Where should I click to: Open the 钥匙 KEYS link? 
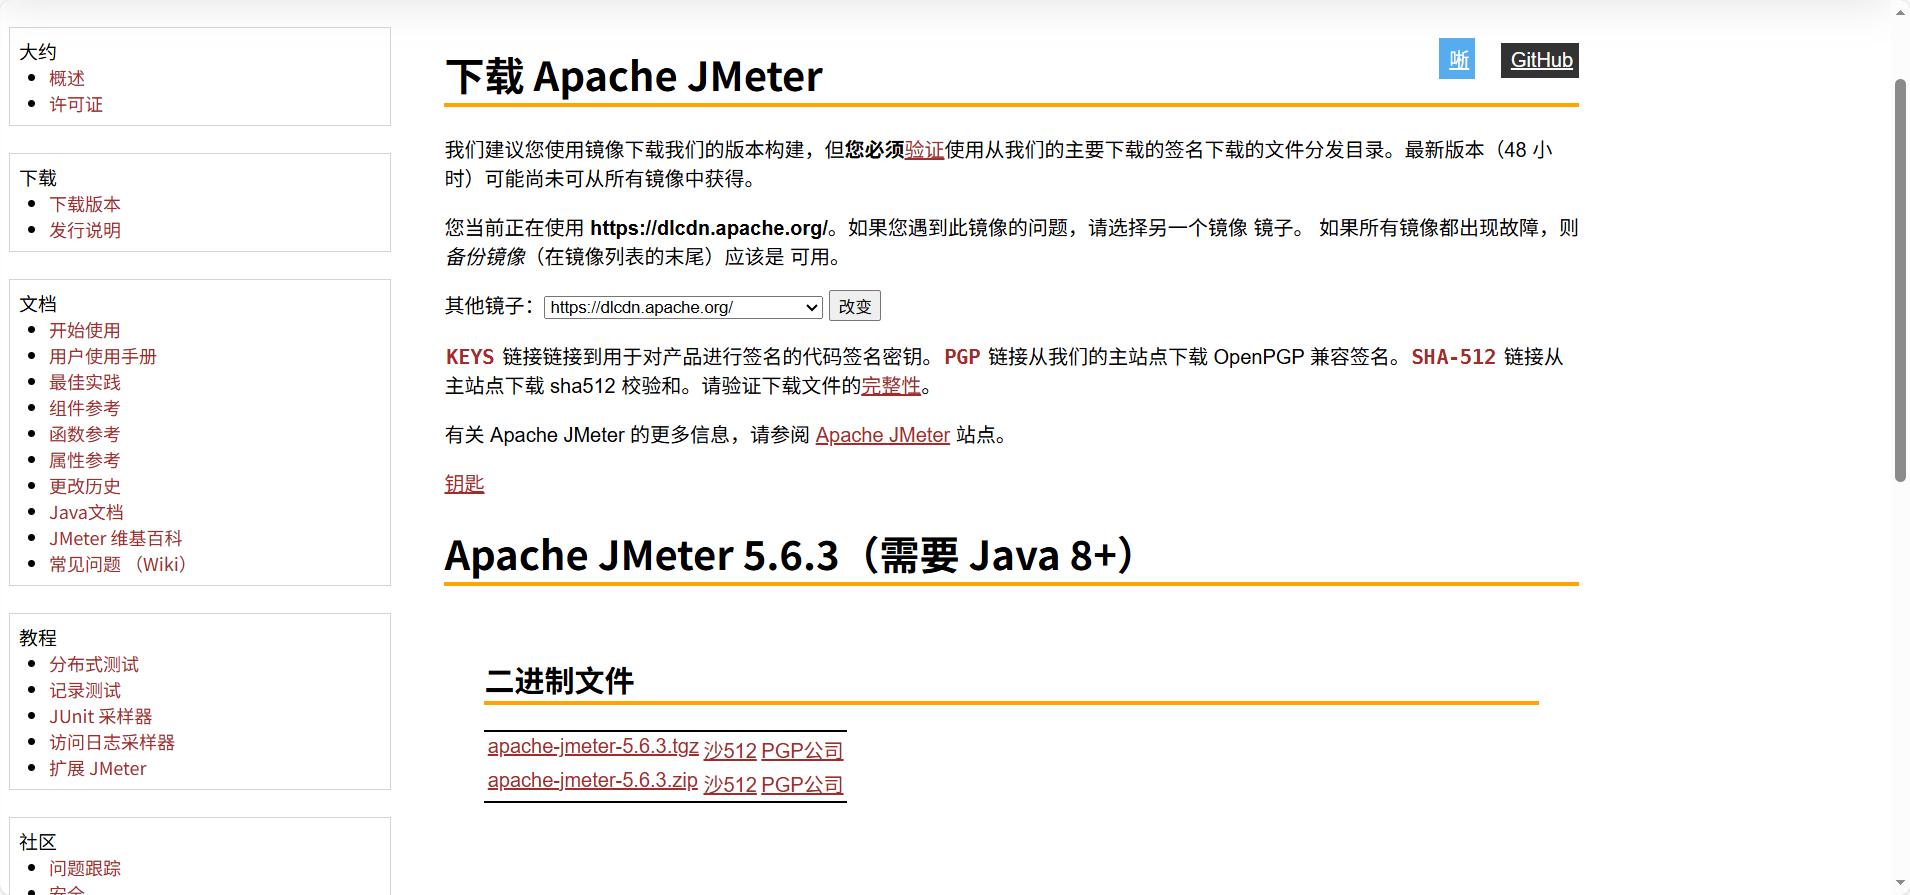coord(465,484)
